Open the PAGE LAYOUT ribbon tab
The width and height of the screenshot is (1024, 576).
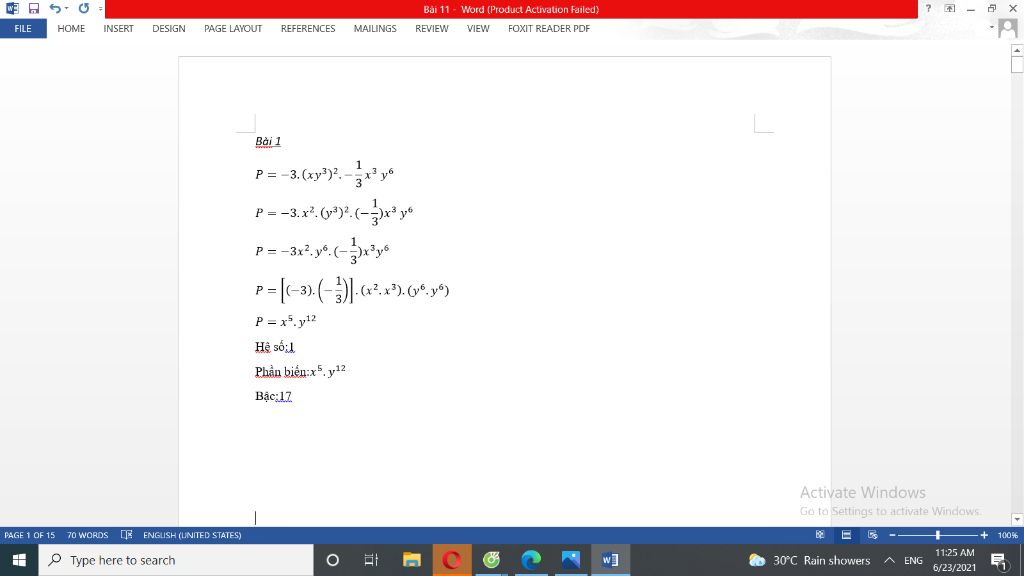click(232, 29)
